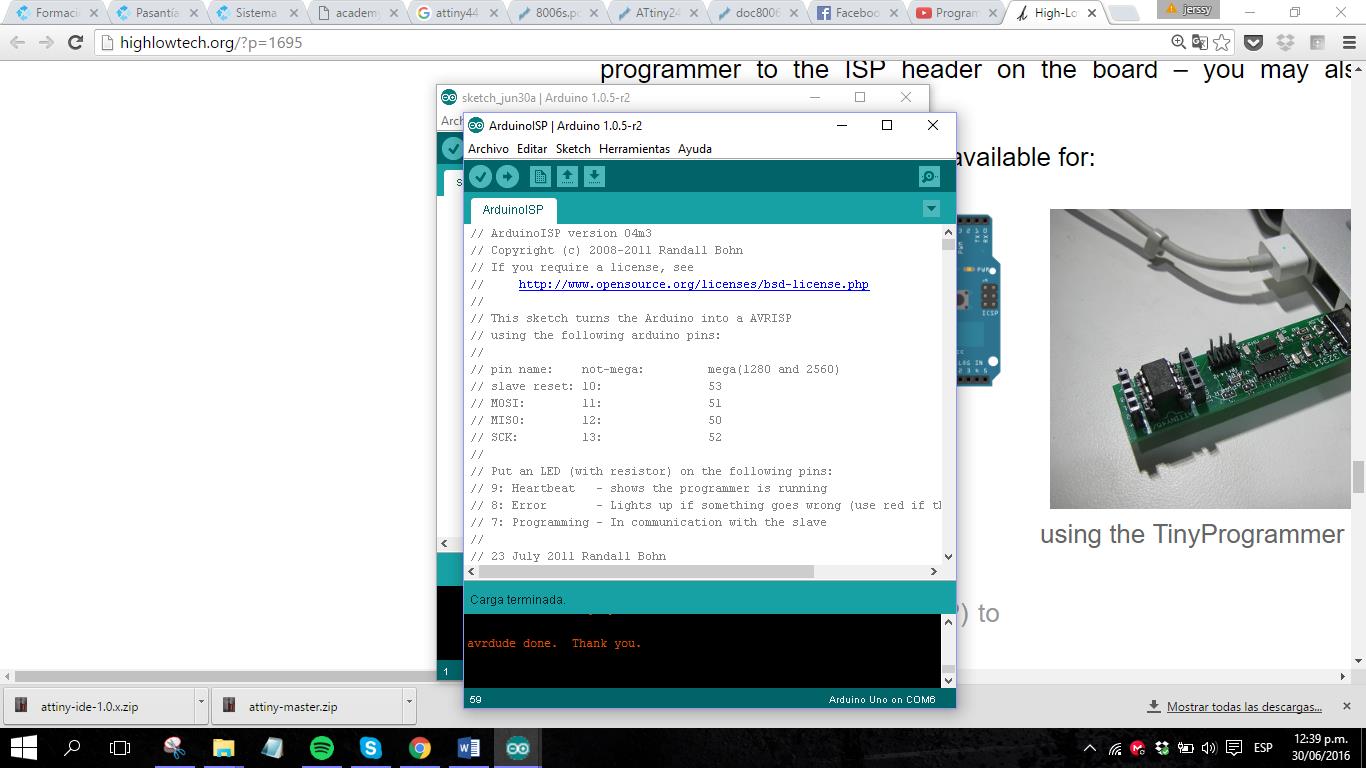Viewport: 1366px width, 768px height.
Task: Open the tab dropdown arrow in ArduinoISP
Action: 931,209
